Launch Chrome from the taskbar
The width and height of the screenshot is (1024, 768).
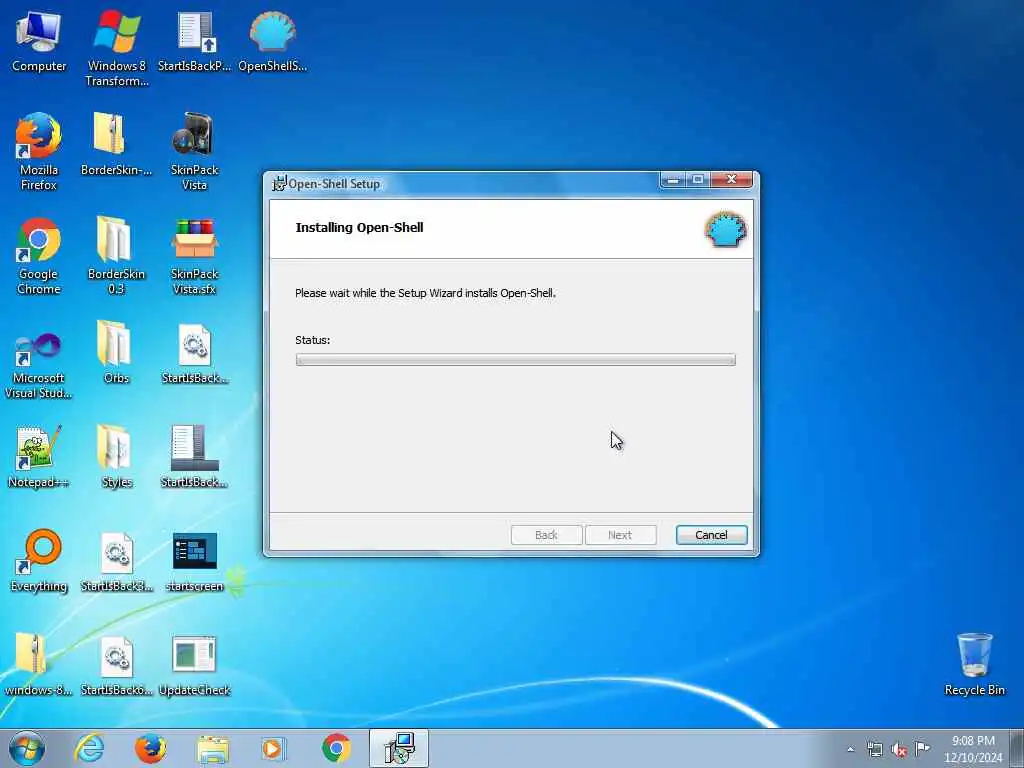pyautogui.click(x=336, y=748)
